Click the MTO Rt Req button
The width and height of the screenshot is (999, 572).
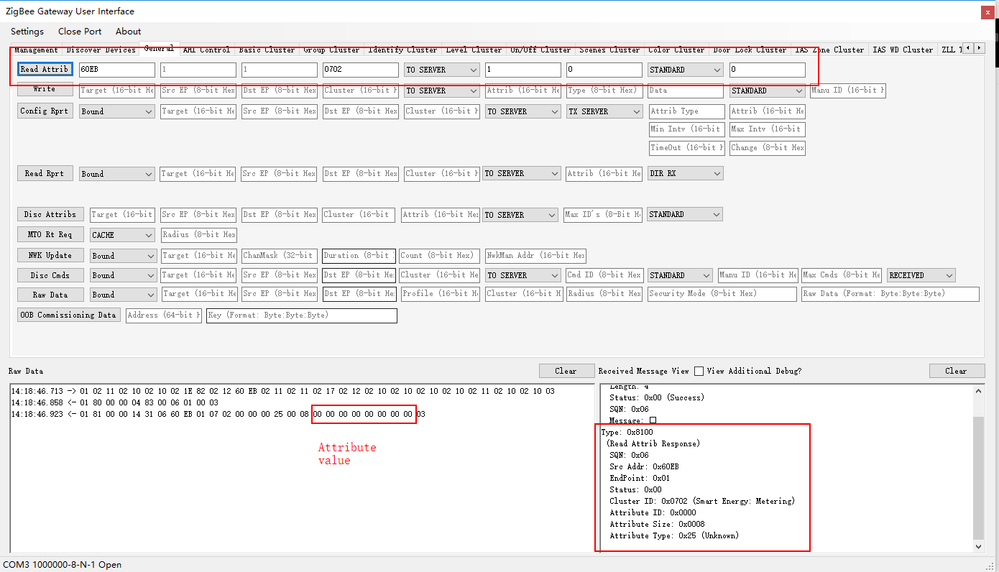50,234
